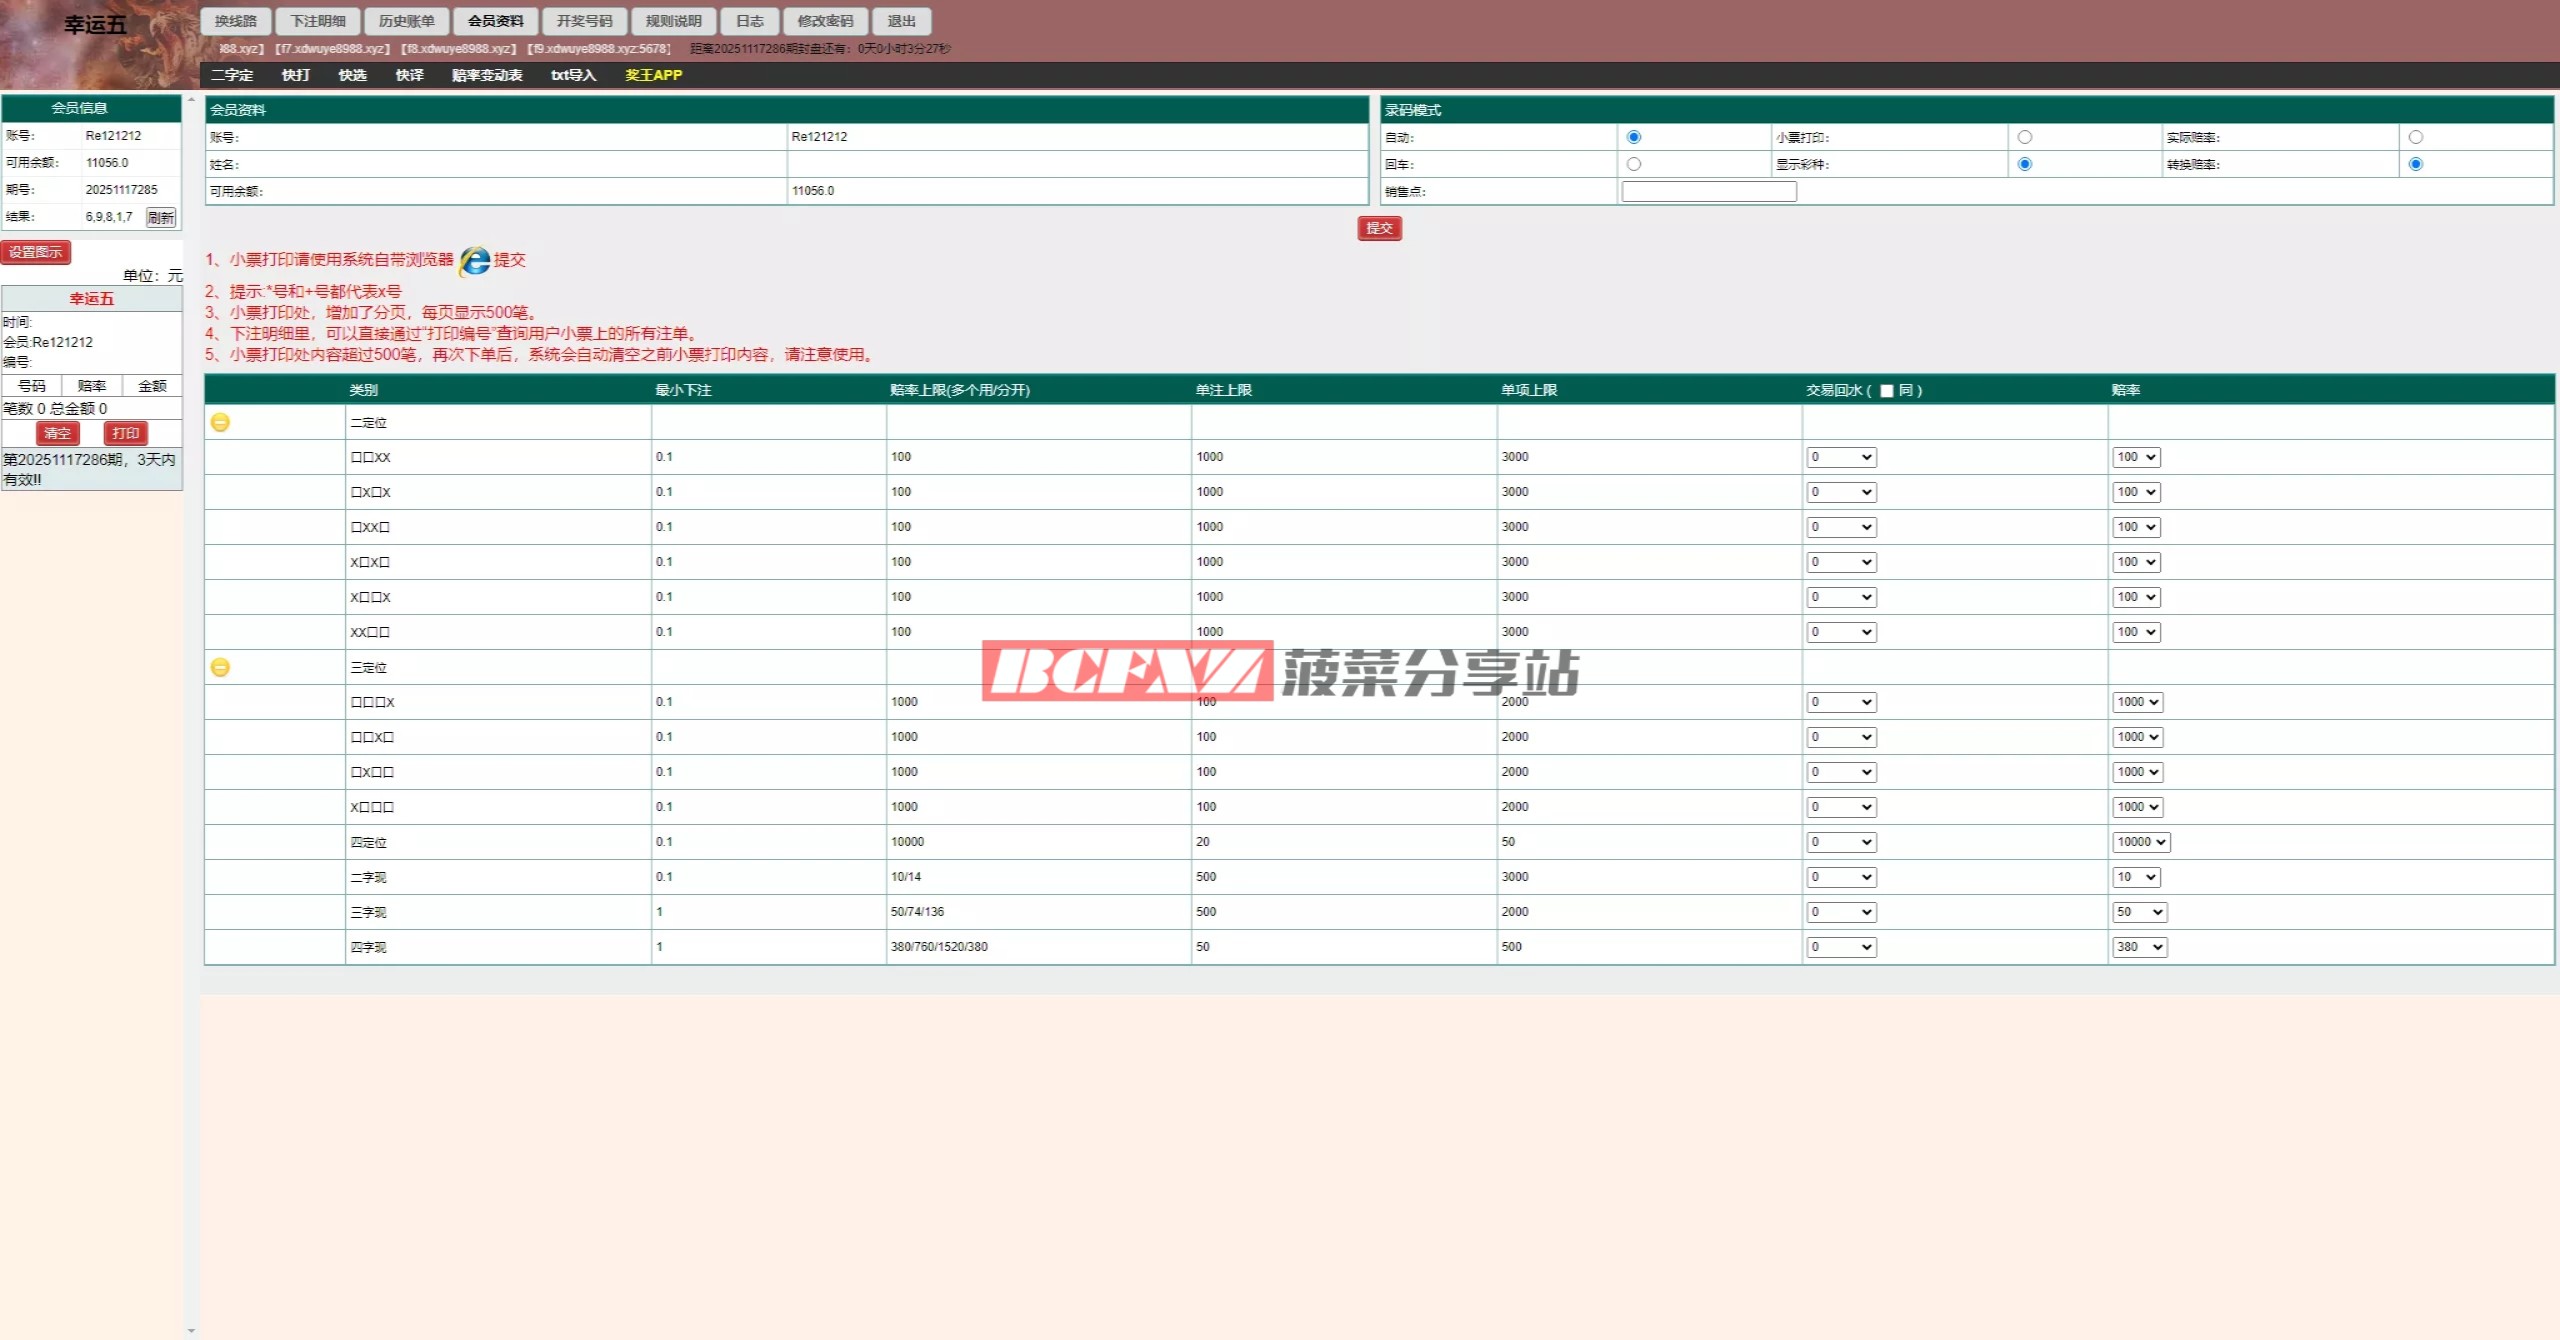
Task: Click the Internet Explorer browser icon
Action: tap(475, 260)
